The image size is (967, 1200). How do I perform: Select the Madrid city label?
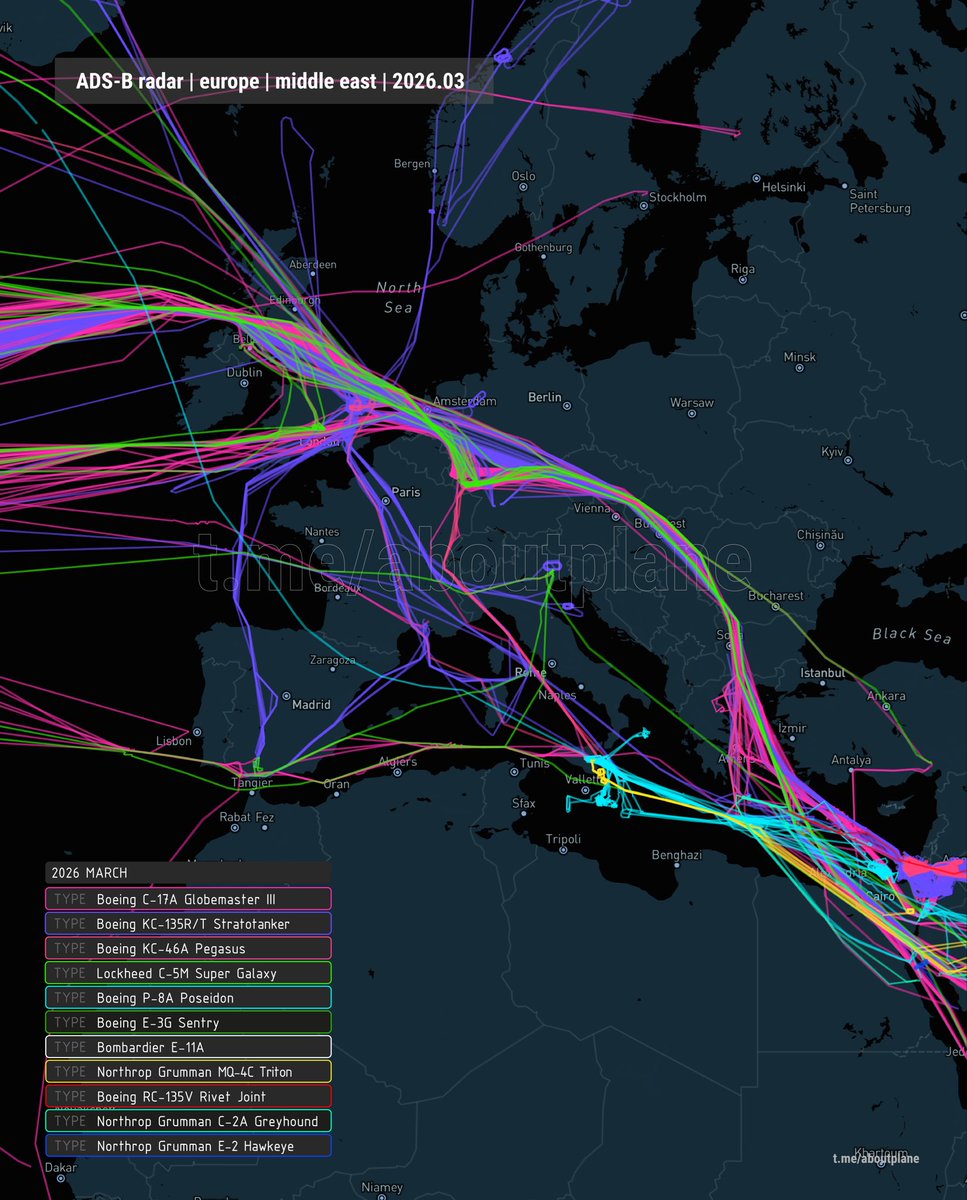(x=311, y=705)
